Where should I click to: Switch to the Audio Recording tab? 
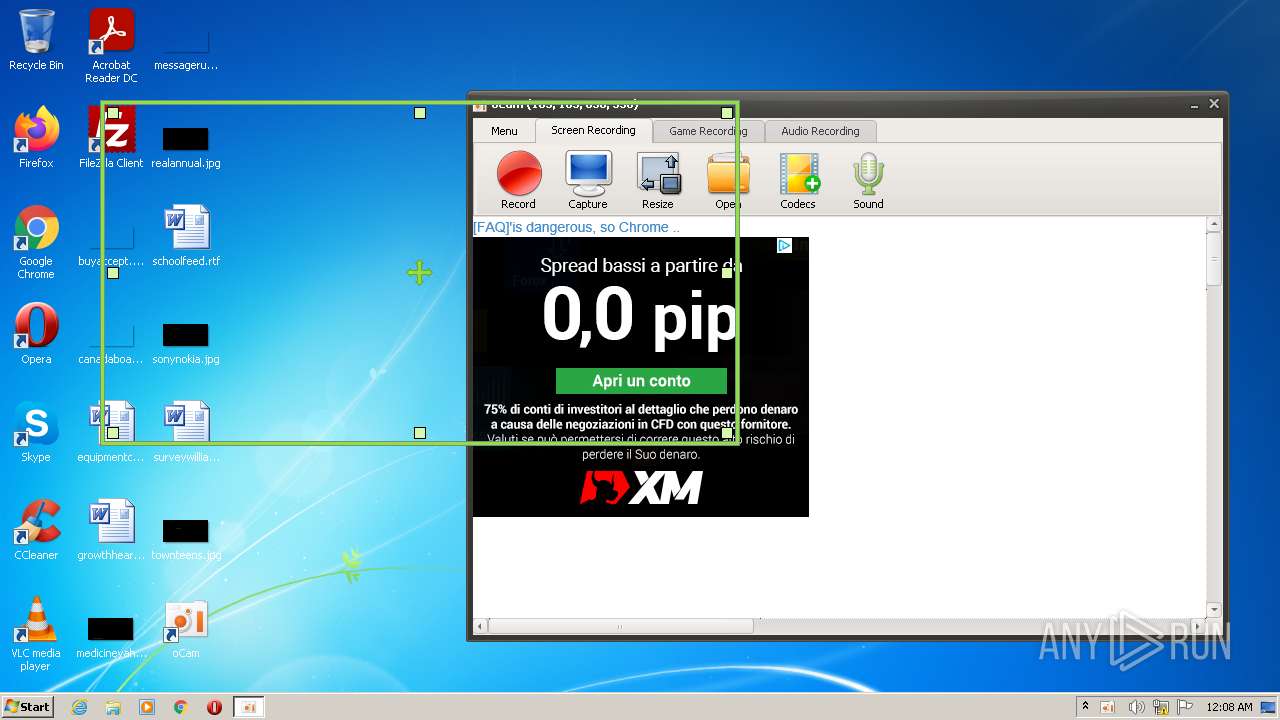coord(820,131)
